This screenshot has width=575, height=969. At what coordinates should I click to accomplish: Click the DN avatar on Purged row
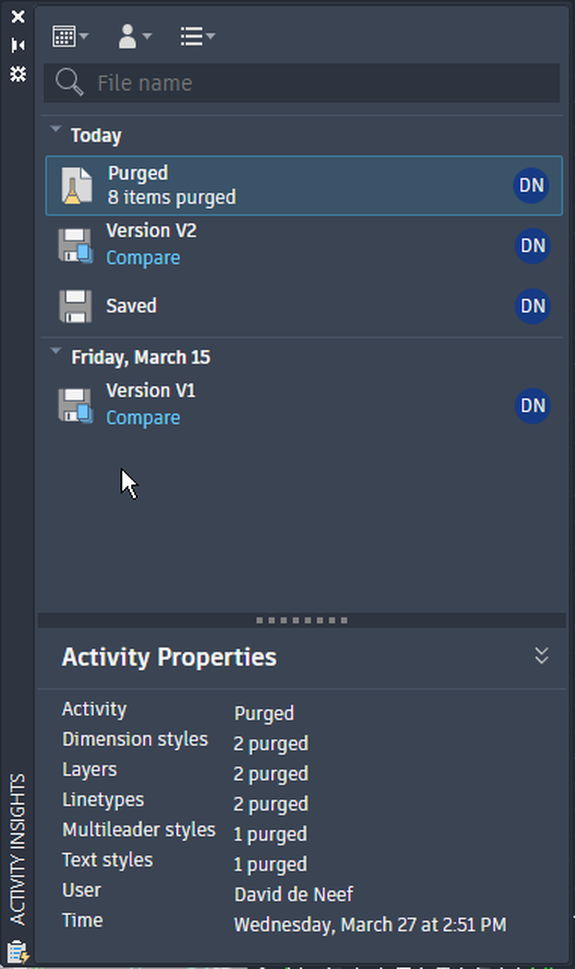(x=531, y=185)
